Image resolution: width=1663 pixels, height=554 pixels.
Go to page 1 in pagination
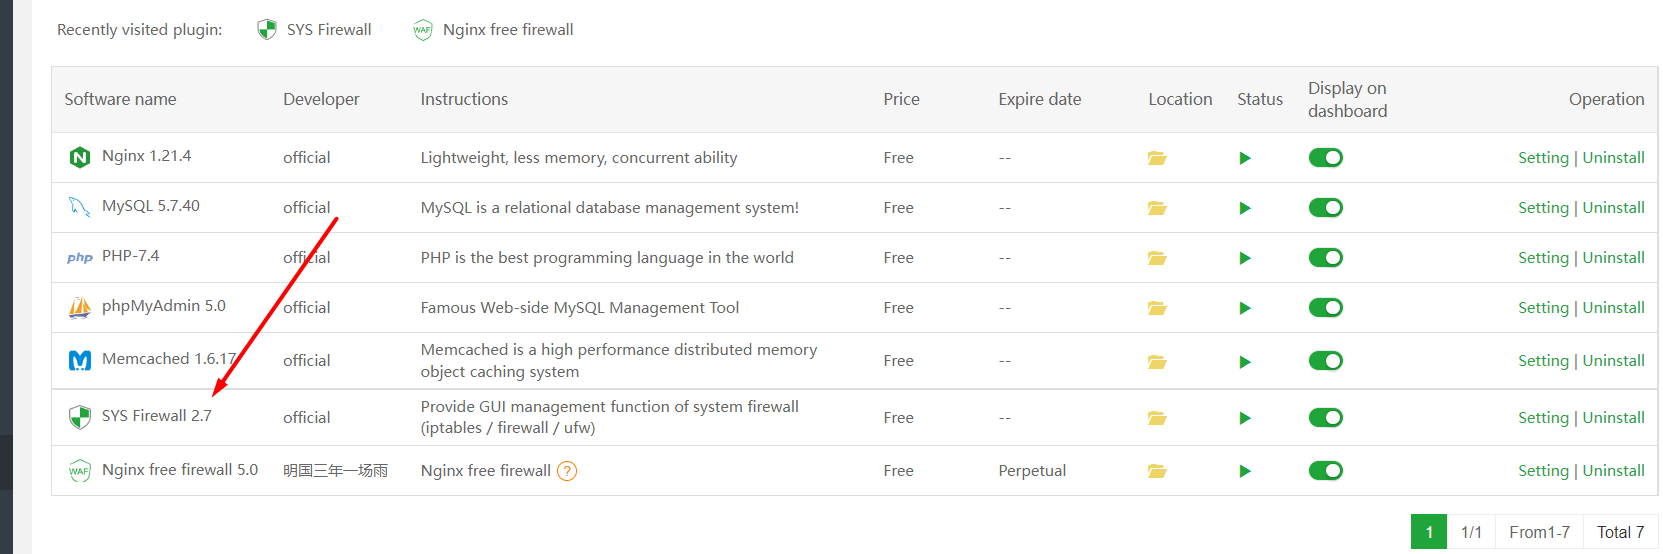pyautogui.click(x=1429, y=532)
